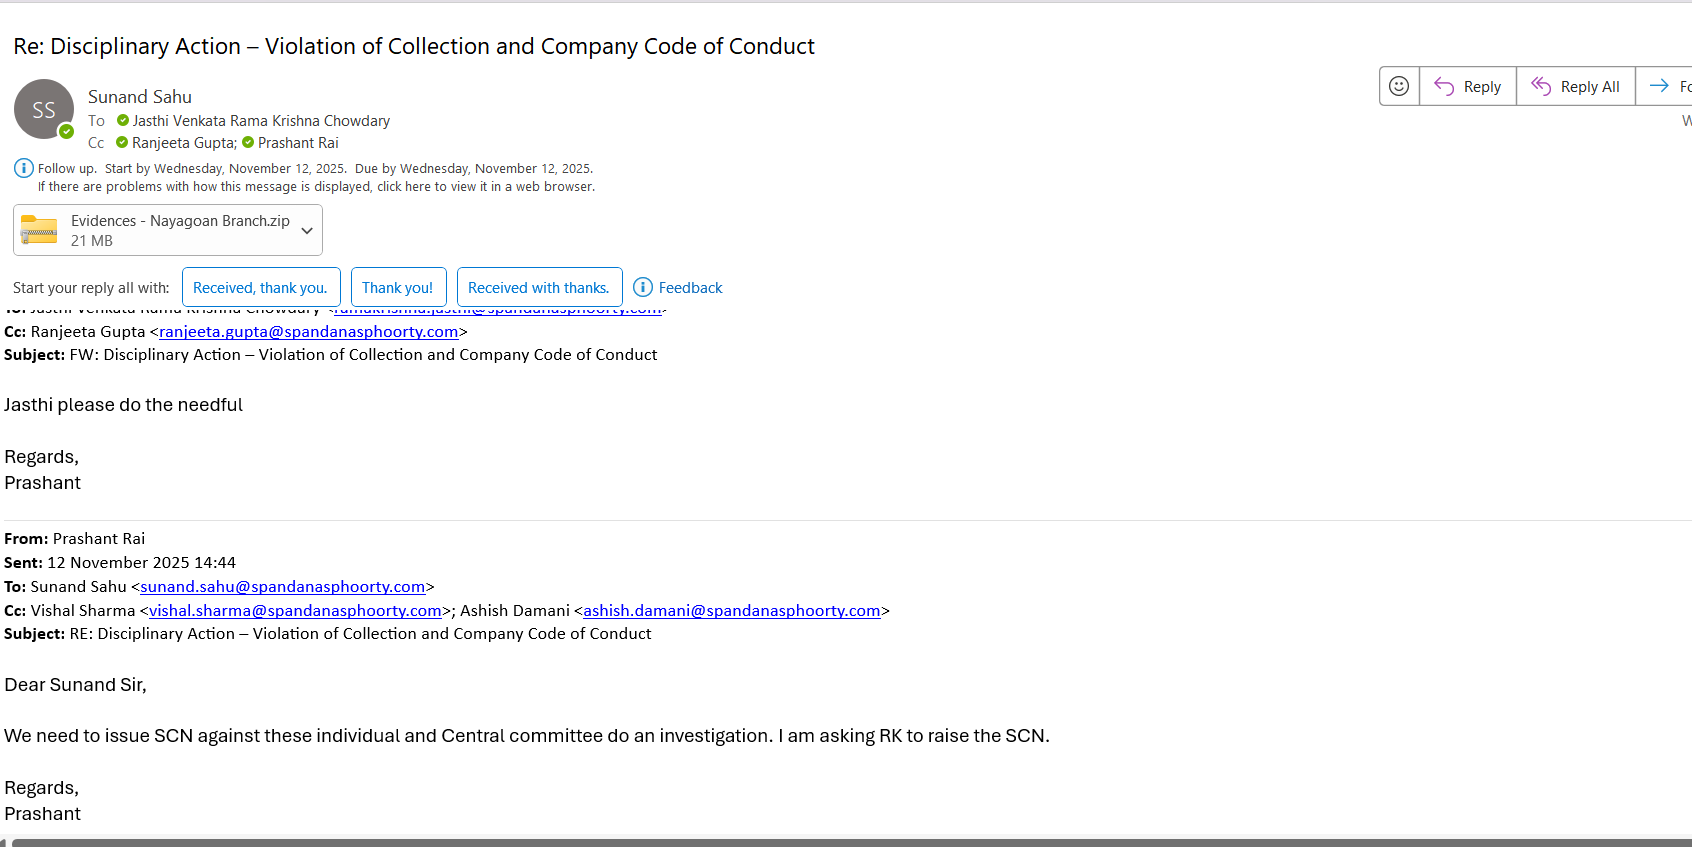Click recipient Jasthi Venkata Rama Krishna Chowdary

click(x=261, y=120)
